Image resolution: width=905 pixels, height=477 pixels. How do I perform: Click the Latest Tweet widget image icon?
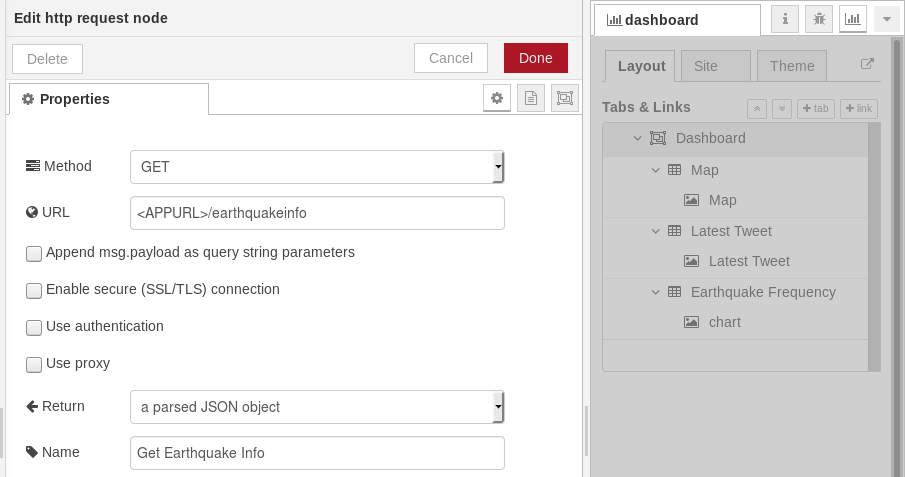coord(691,262)
